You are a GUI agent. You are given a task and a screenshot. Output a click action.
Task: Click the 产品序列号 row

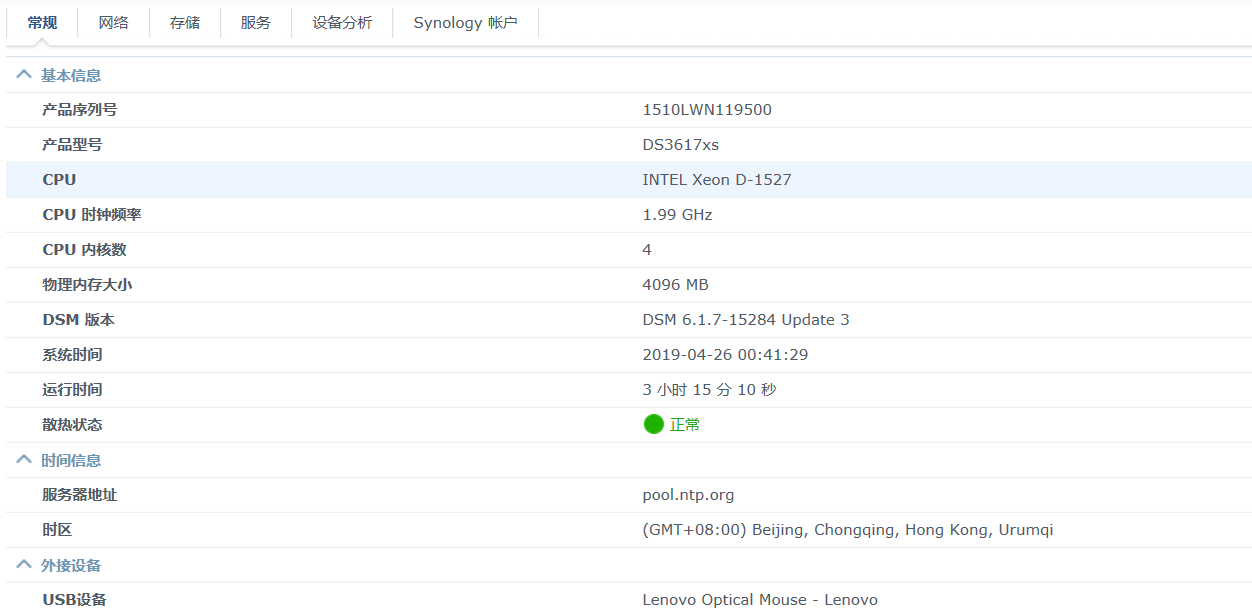(x=400, y=109)
